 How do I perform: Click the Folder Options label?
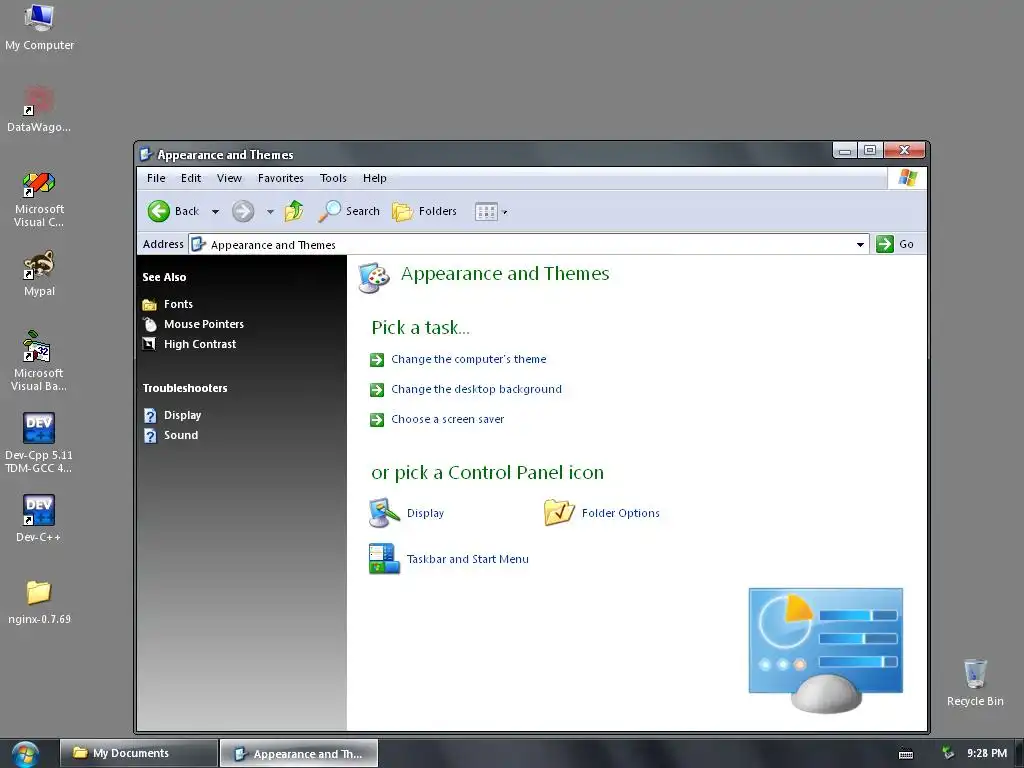coord(620,513)
